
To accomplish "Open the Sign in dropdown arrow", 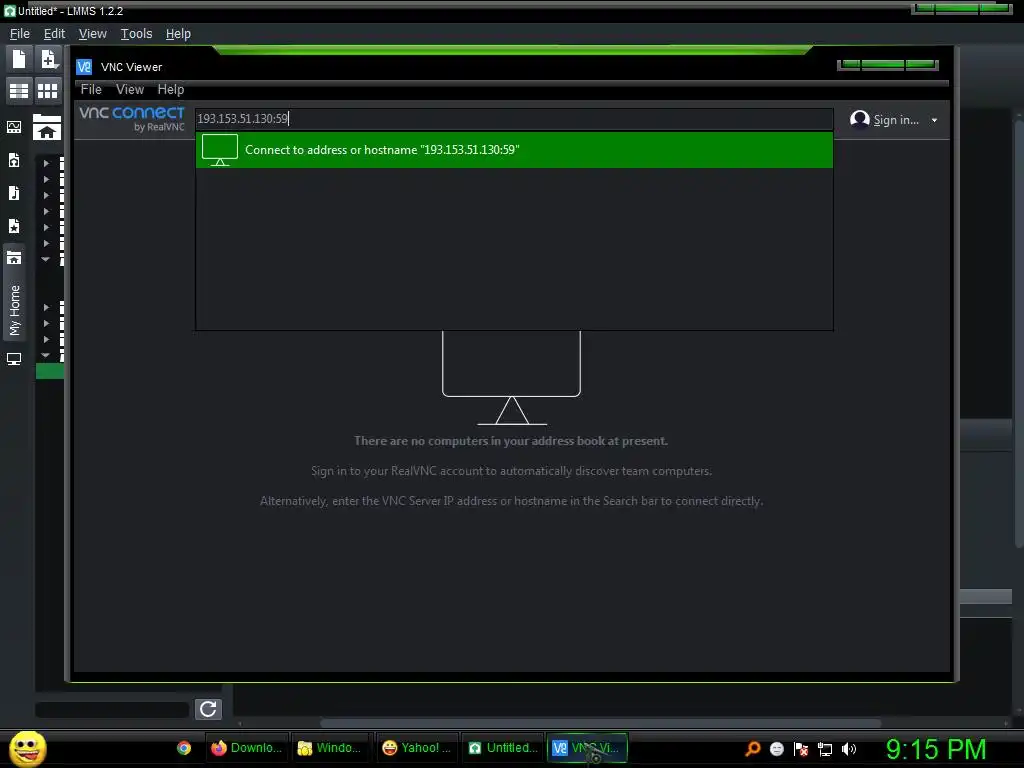I will [935, 120].
